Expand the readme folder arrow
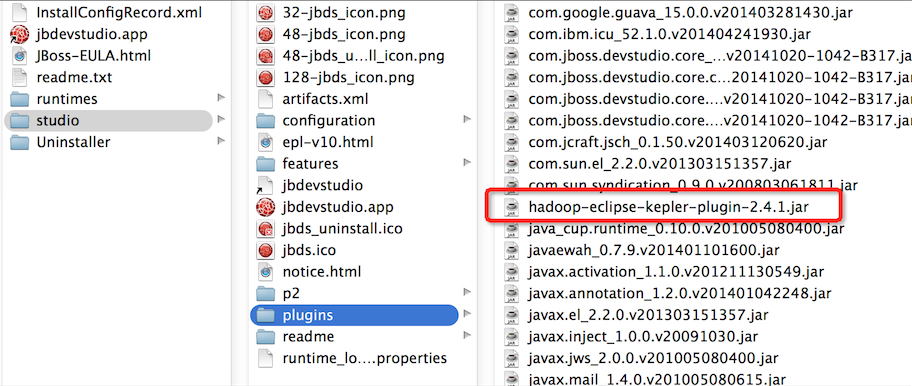Viewport: 912px width, 386px height. [x=467, y=335]
